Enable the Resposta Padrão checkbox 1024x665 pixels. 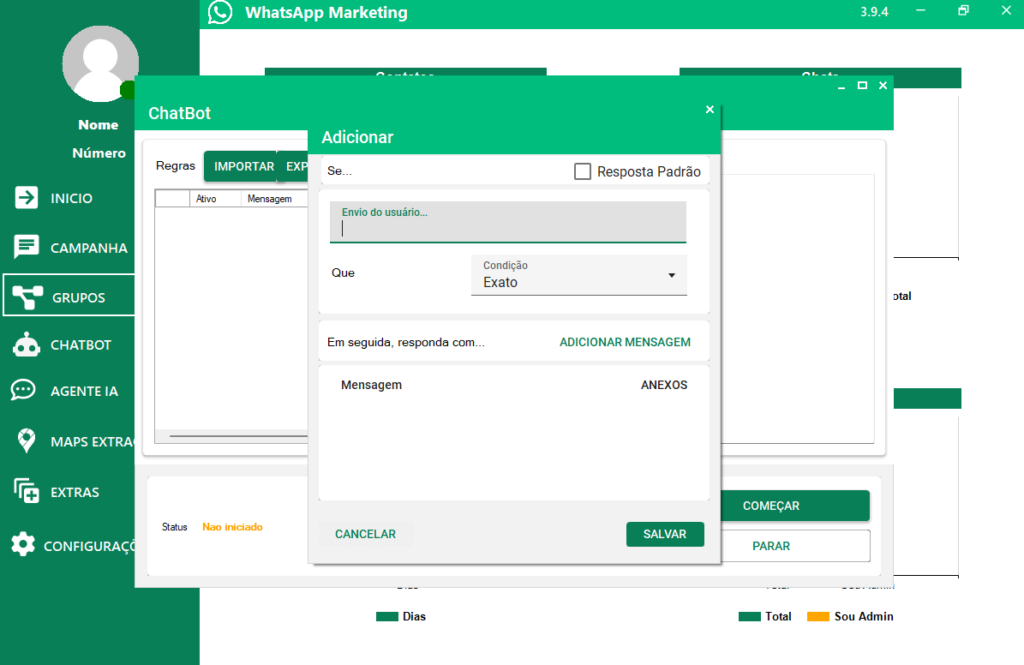[x=583, y=172]
